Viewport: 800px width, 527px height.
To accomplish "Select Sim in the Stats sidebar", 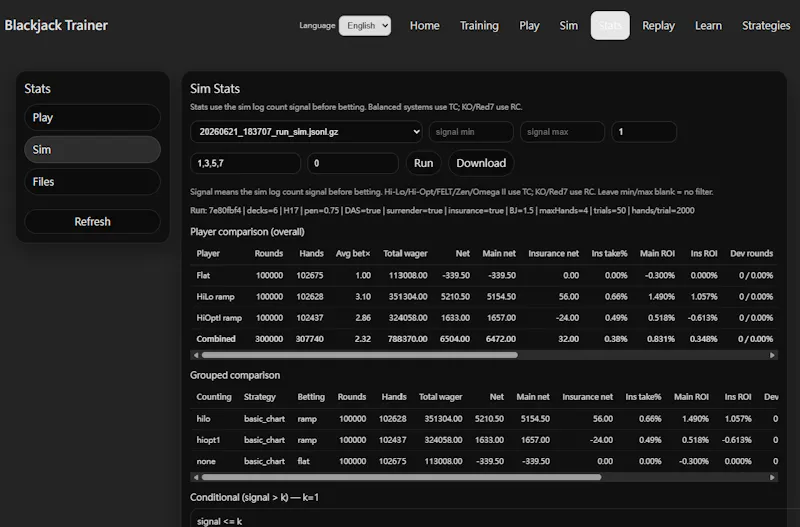I will pos(92,149).
